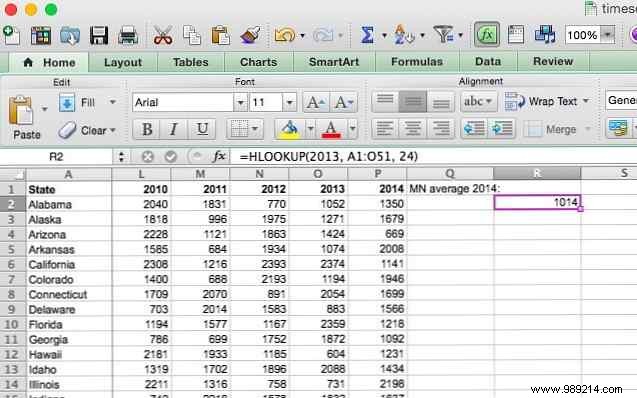
Task: Expand the Paste options arrow
Action: tap(44, 109)
